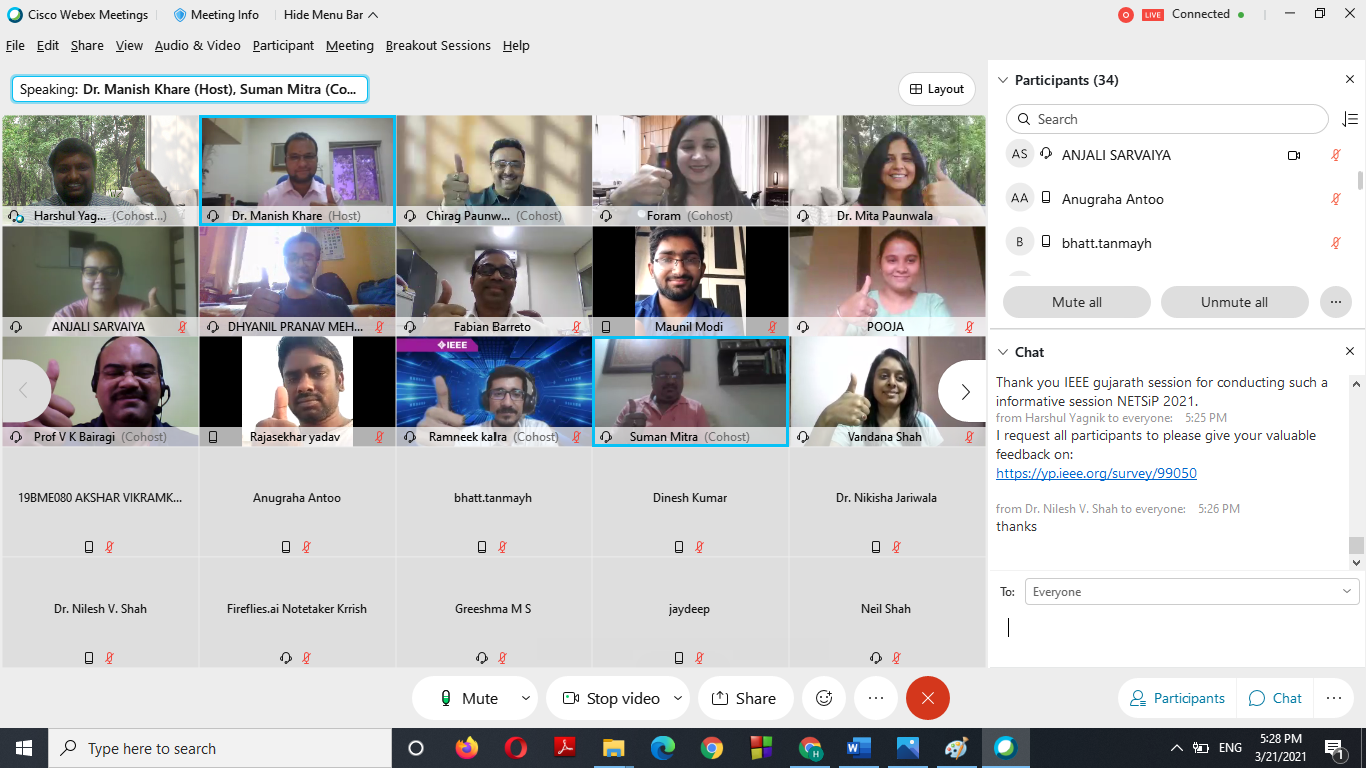Viewport: 1366px width, 768px height.
Task: Click the participants Search field
Action: 1166,119
